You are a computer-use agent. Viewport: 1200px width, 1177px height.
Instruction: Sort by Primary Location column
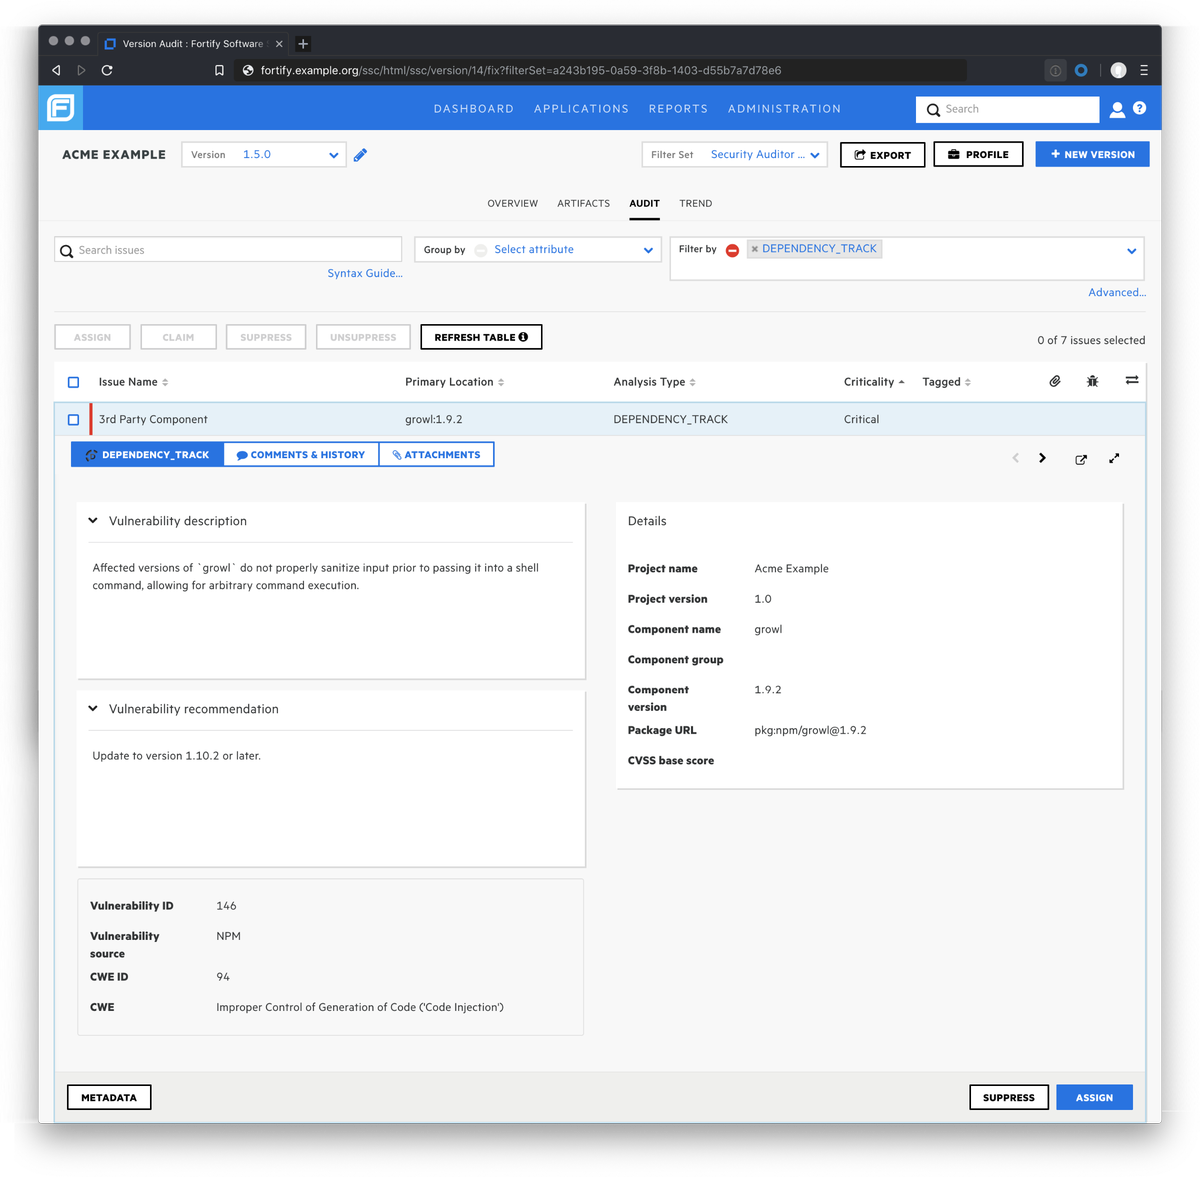(x=454, y=382)
